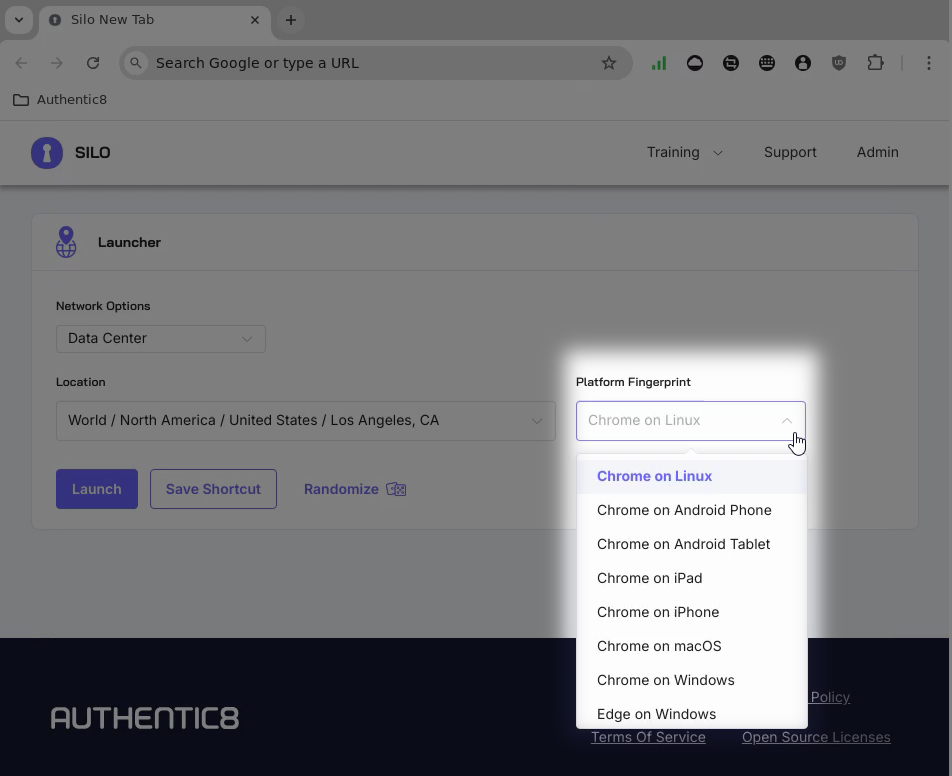Click the search magnifier icon in address bar
The width and height of the screenshot is (952, 776).
136,63
